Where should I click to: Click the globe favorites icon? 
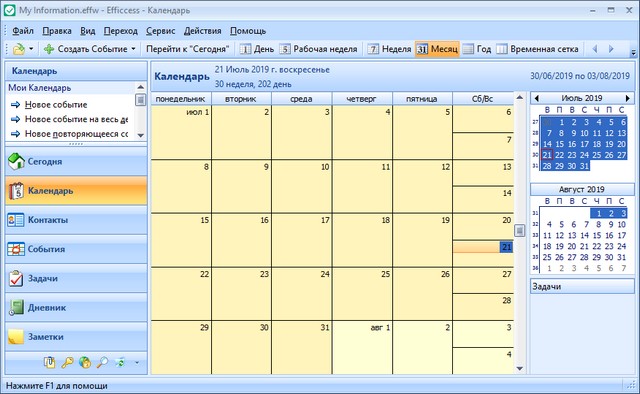pyautogui.click(x=84, y=362)
